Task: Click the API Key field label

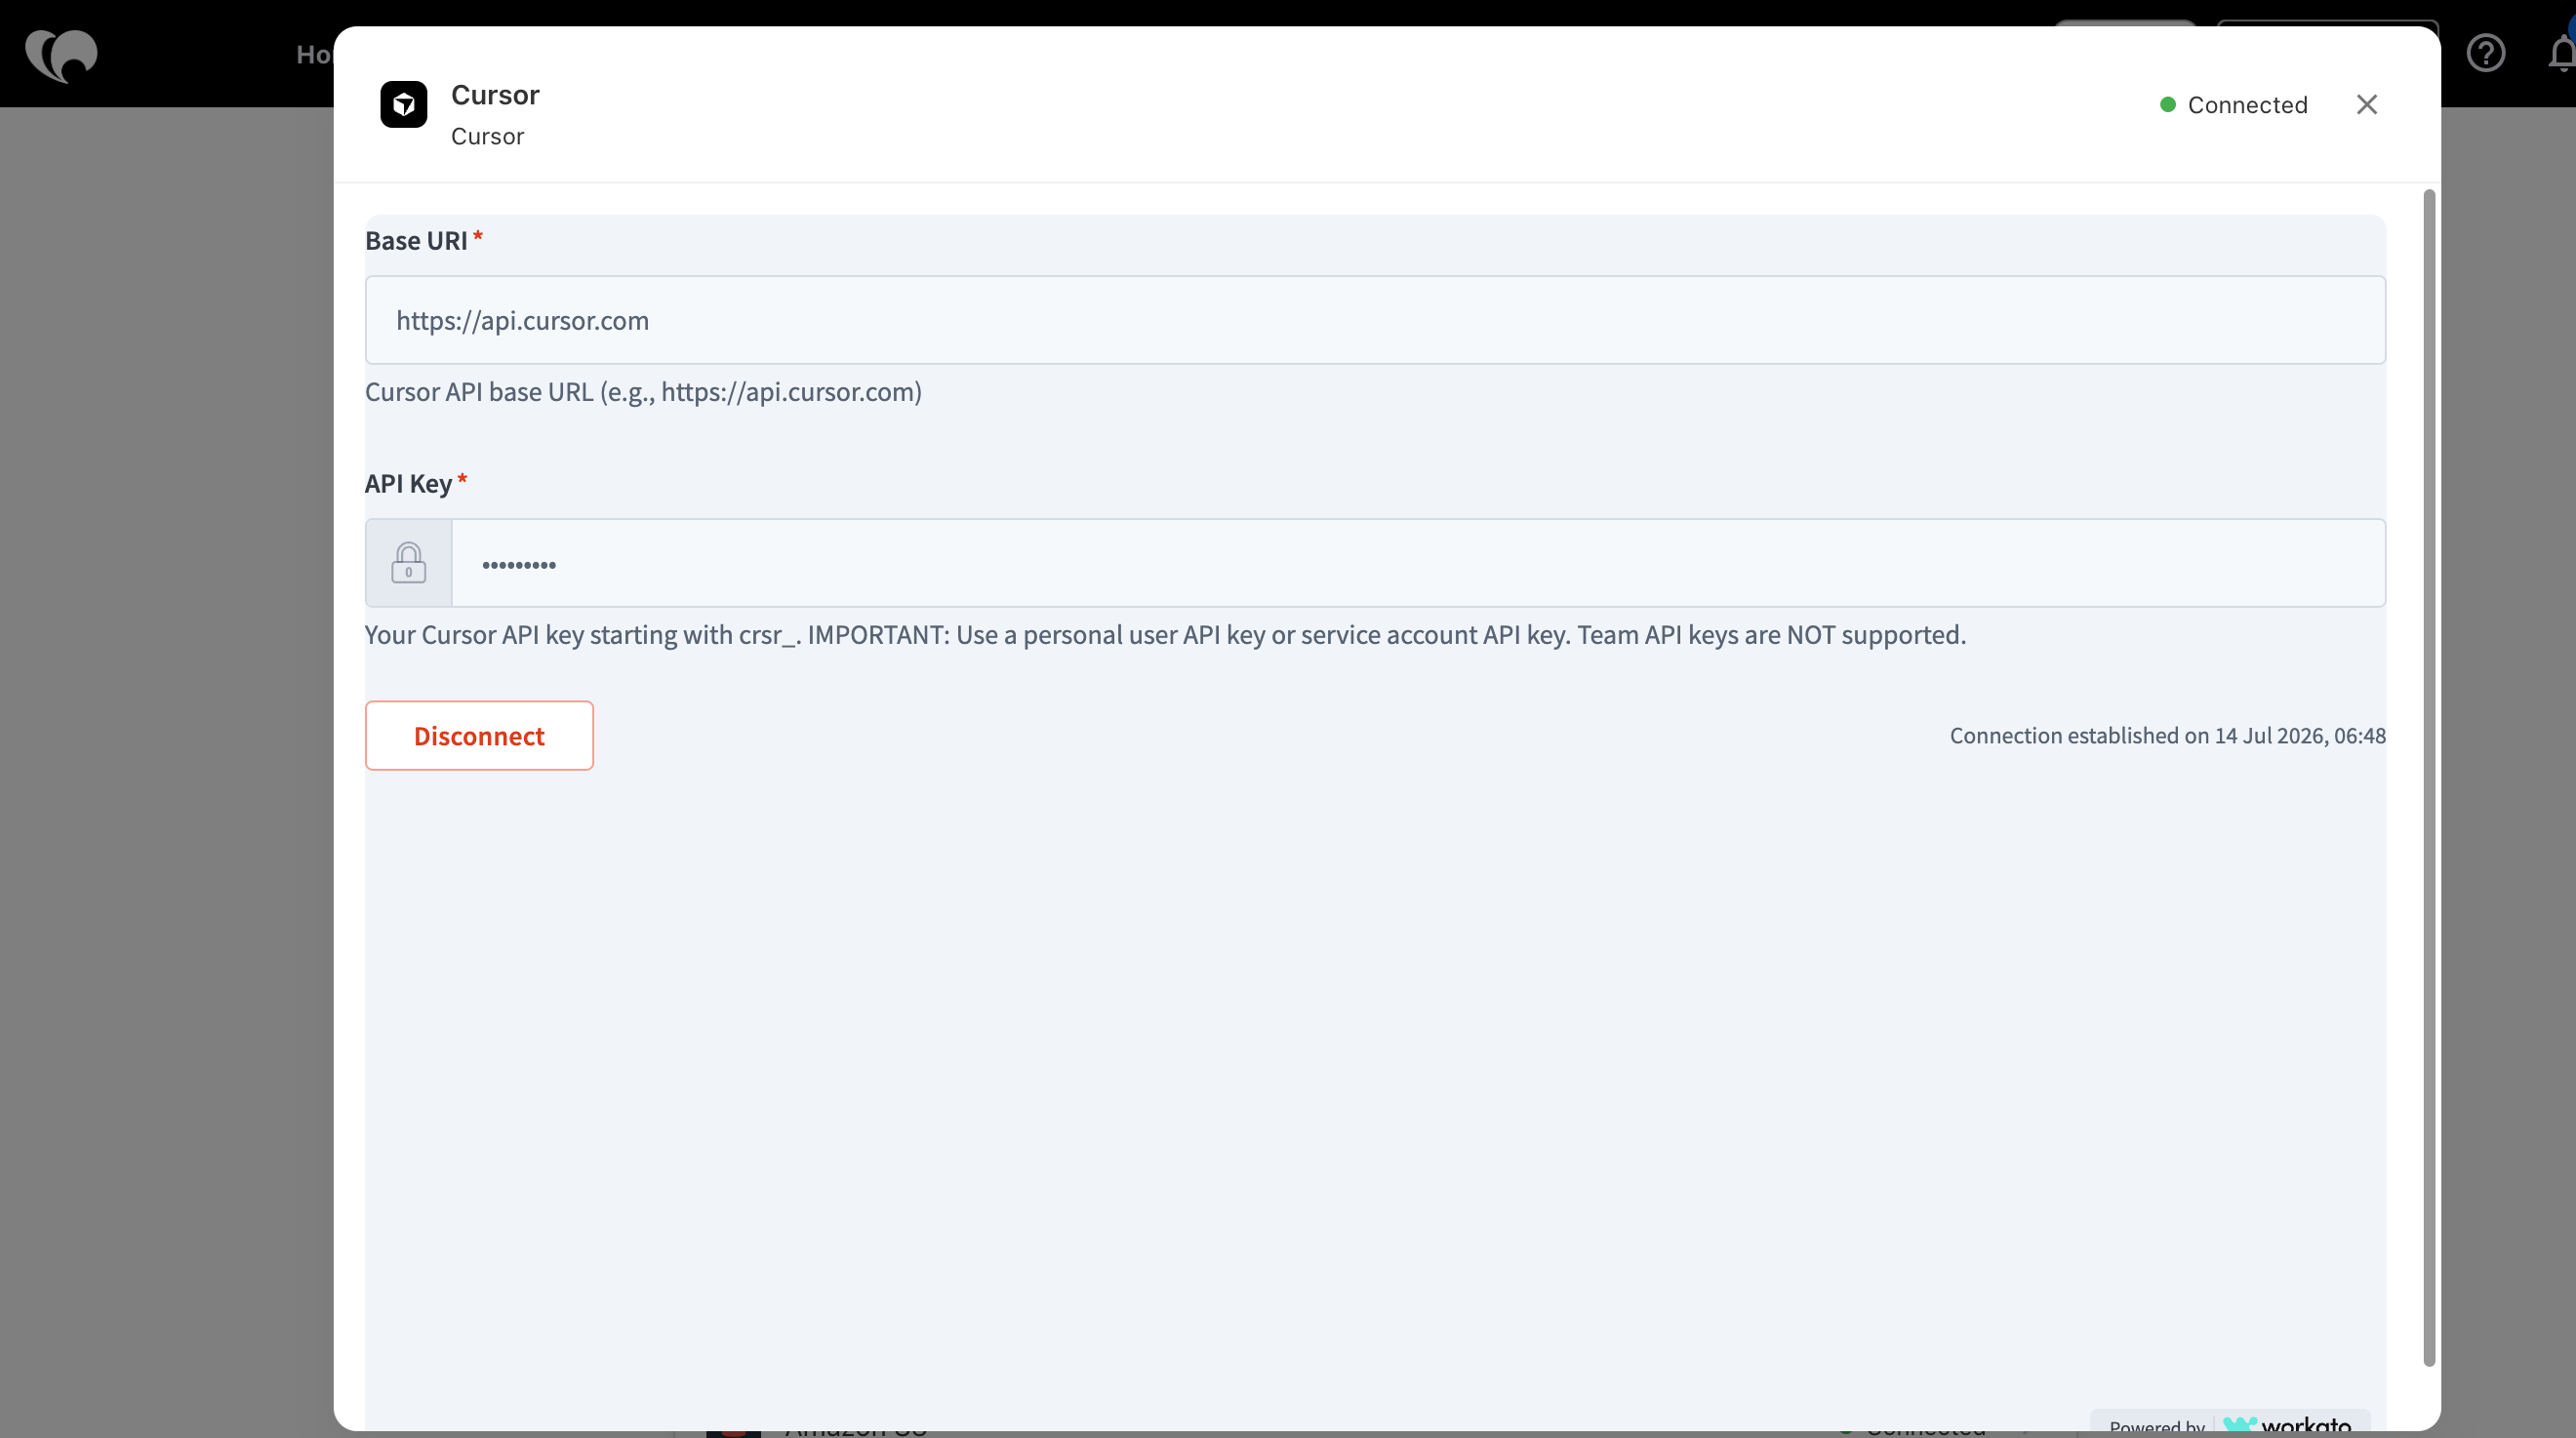Action: coord(408,484)
